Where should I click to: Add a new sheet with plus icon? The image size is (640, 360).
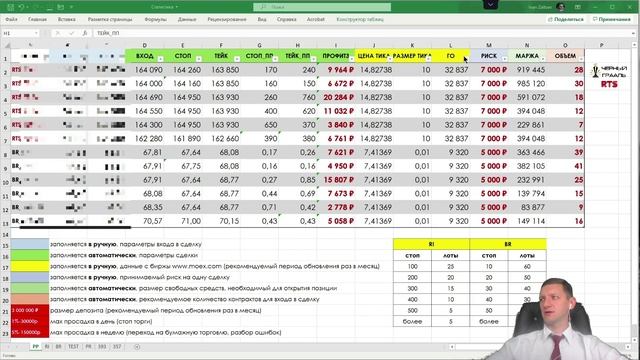point(137,347)
